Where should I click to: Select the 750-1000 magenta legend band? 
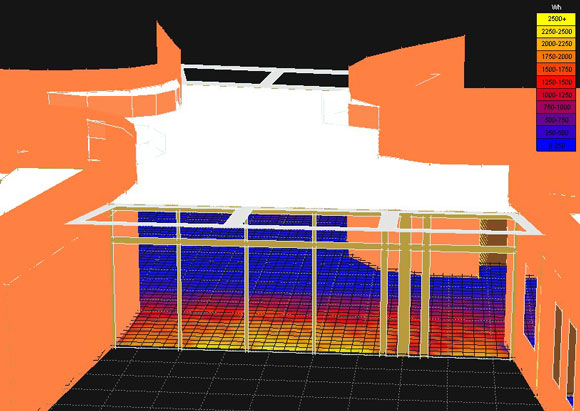pos(556,107)
